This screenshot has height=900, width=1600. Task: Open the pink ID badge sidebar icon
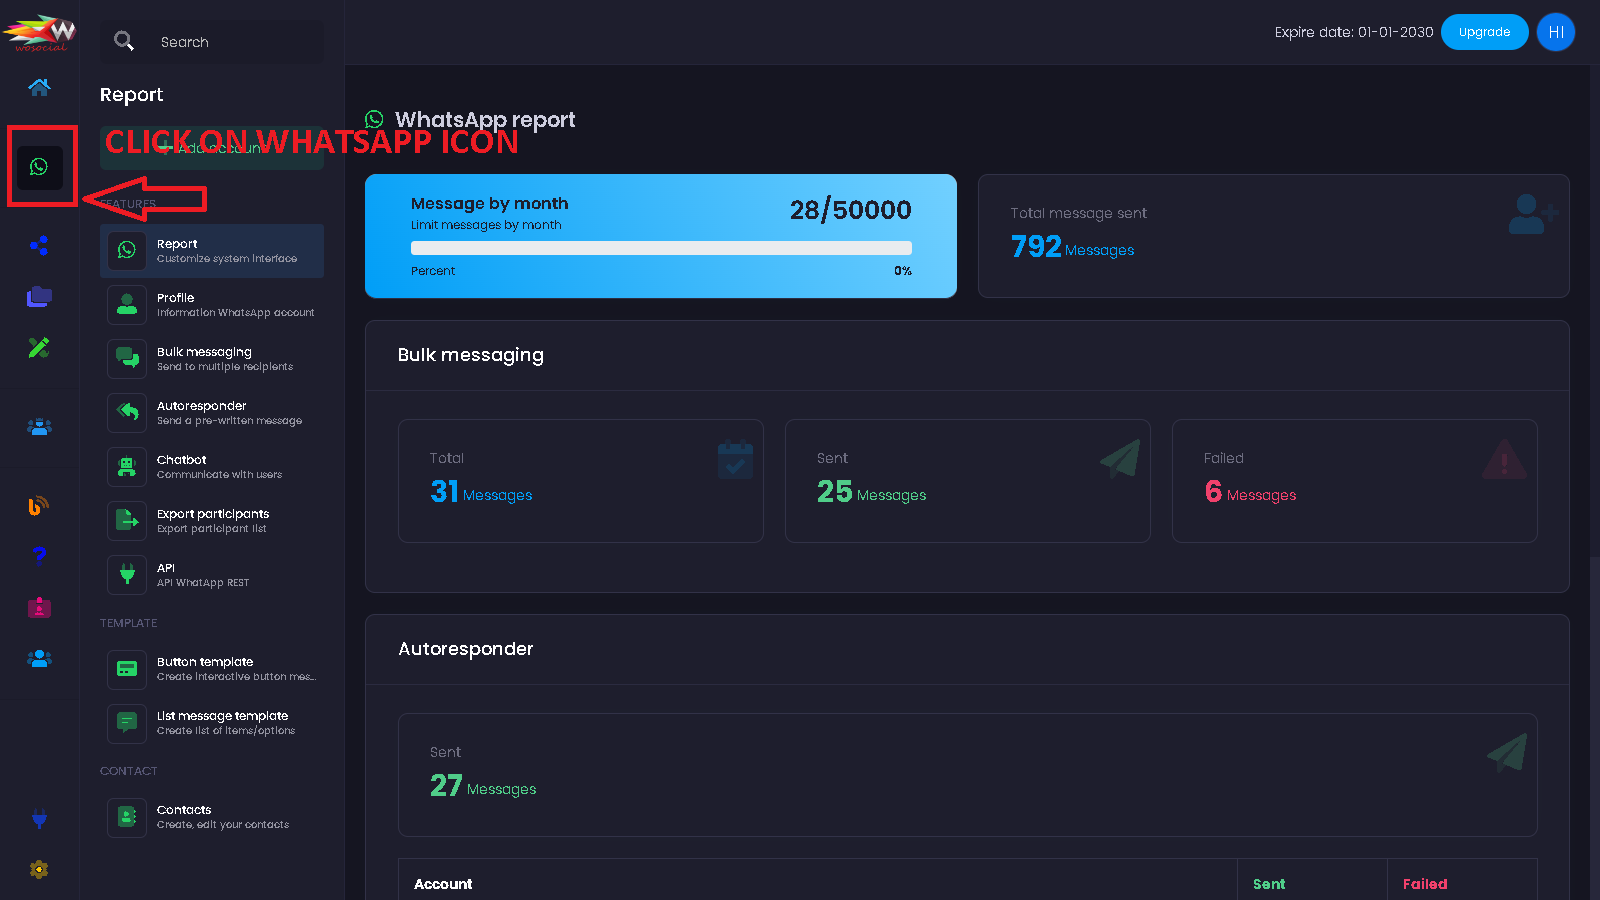click(x=39, y=607)
